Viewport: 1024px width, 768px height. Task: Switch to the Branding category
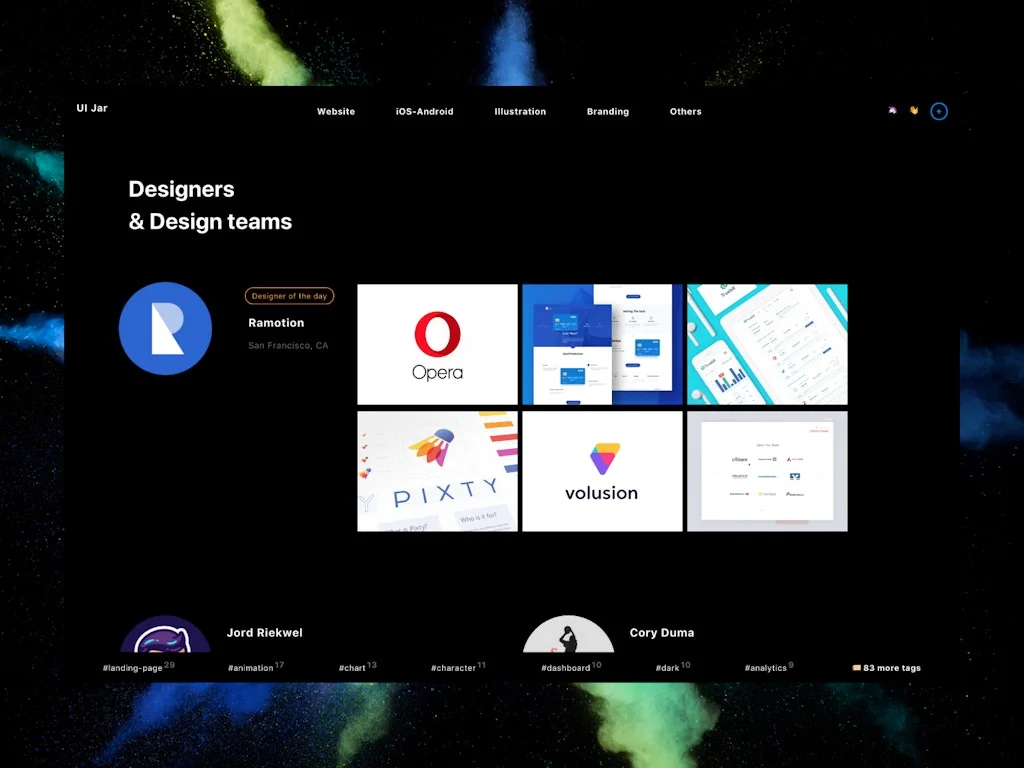point(607,111)
